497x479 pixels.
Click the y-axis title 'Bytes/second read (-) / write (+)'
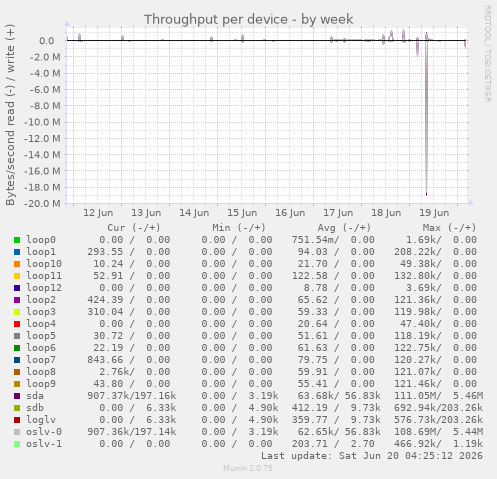click(10, 115)
